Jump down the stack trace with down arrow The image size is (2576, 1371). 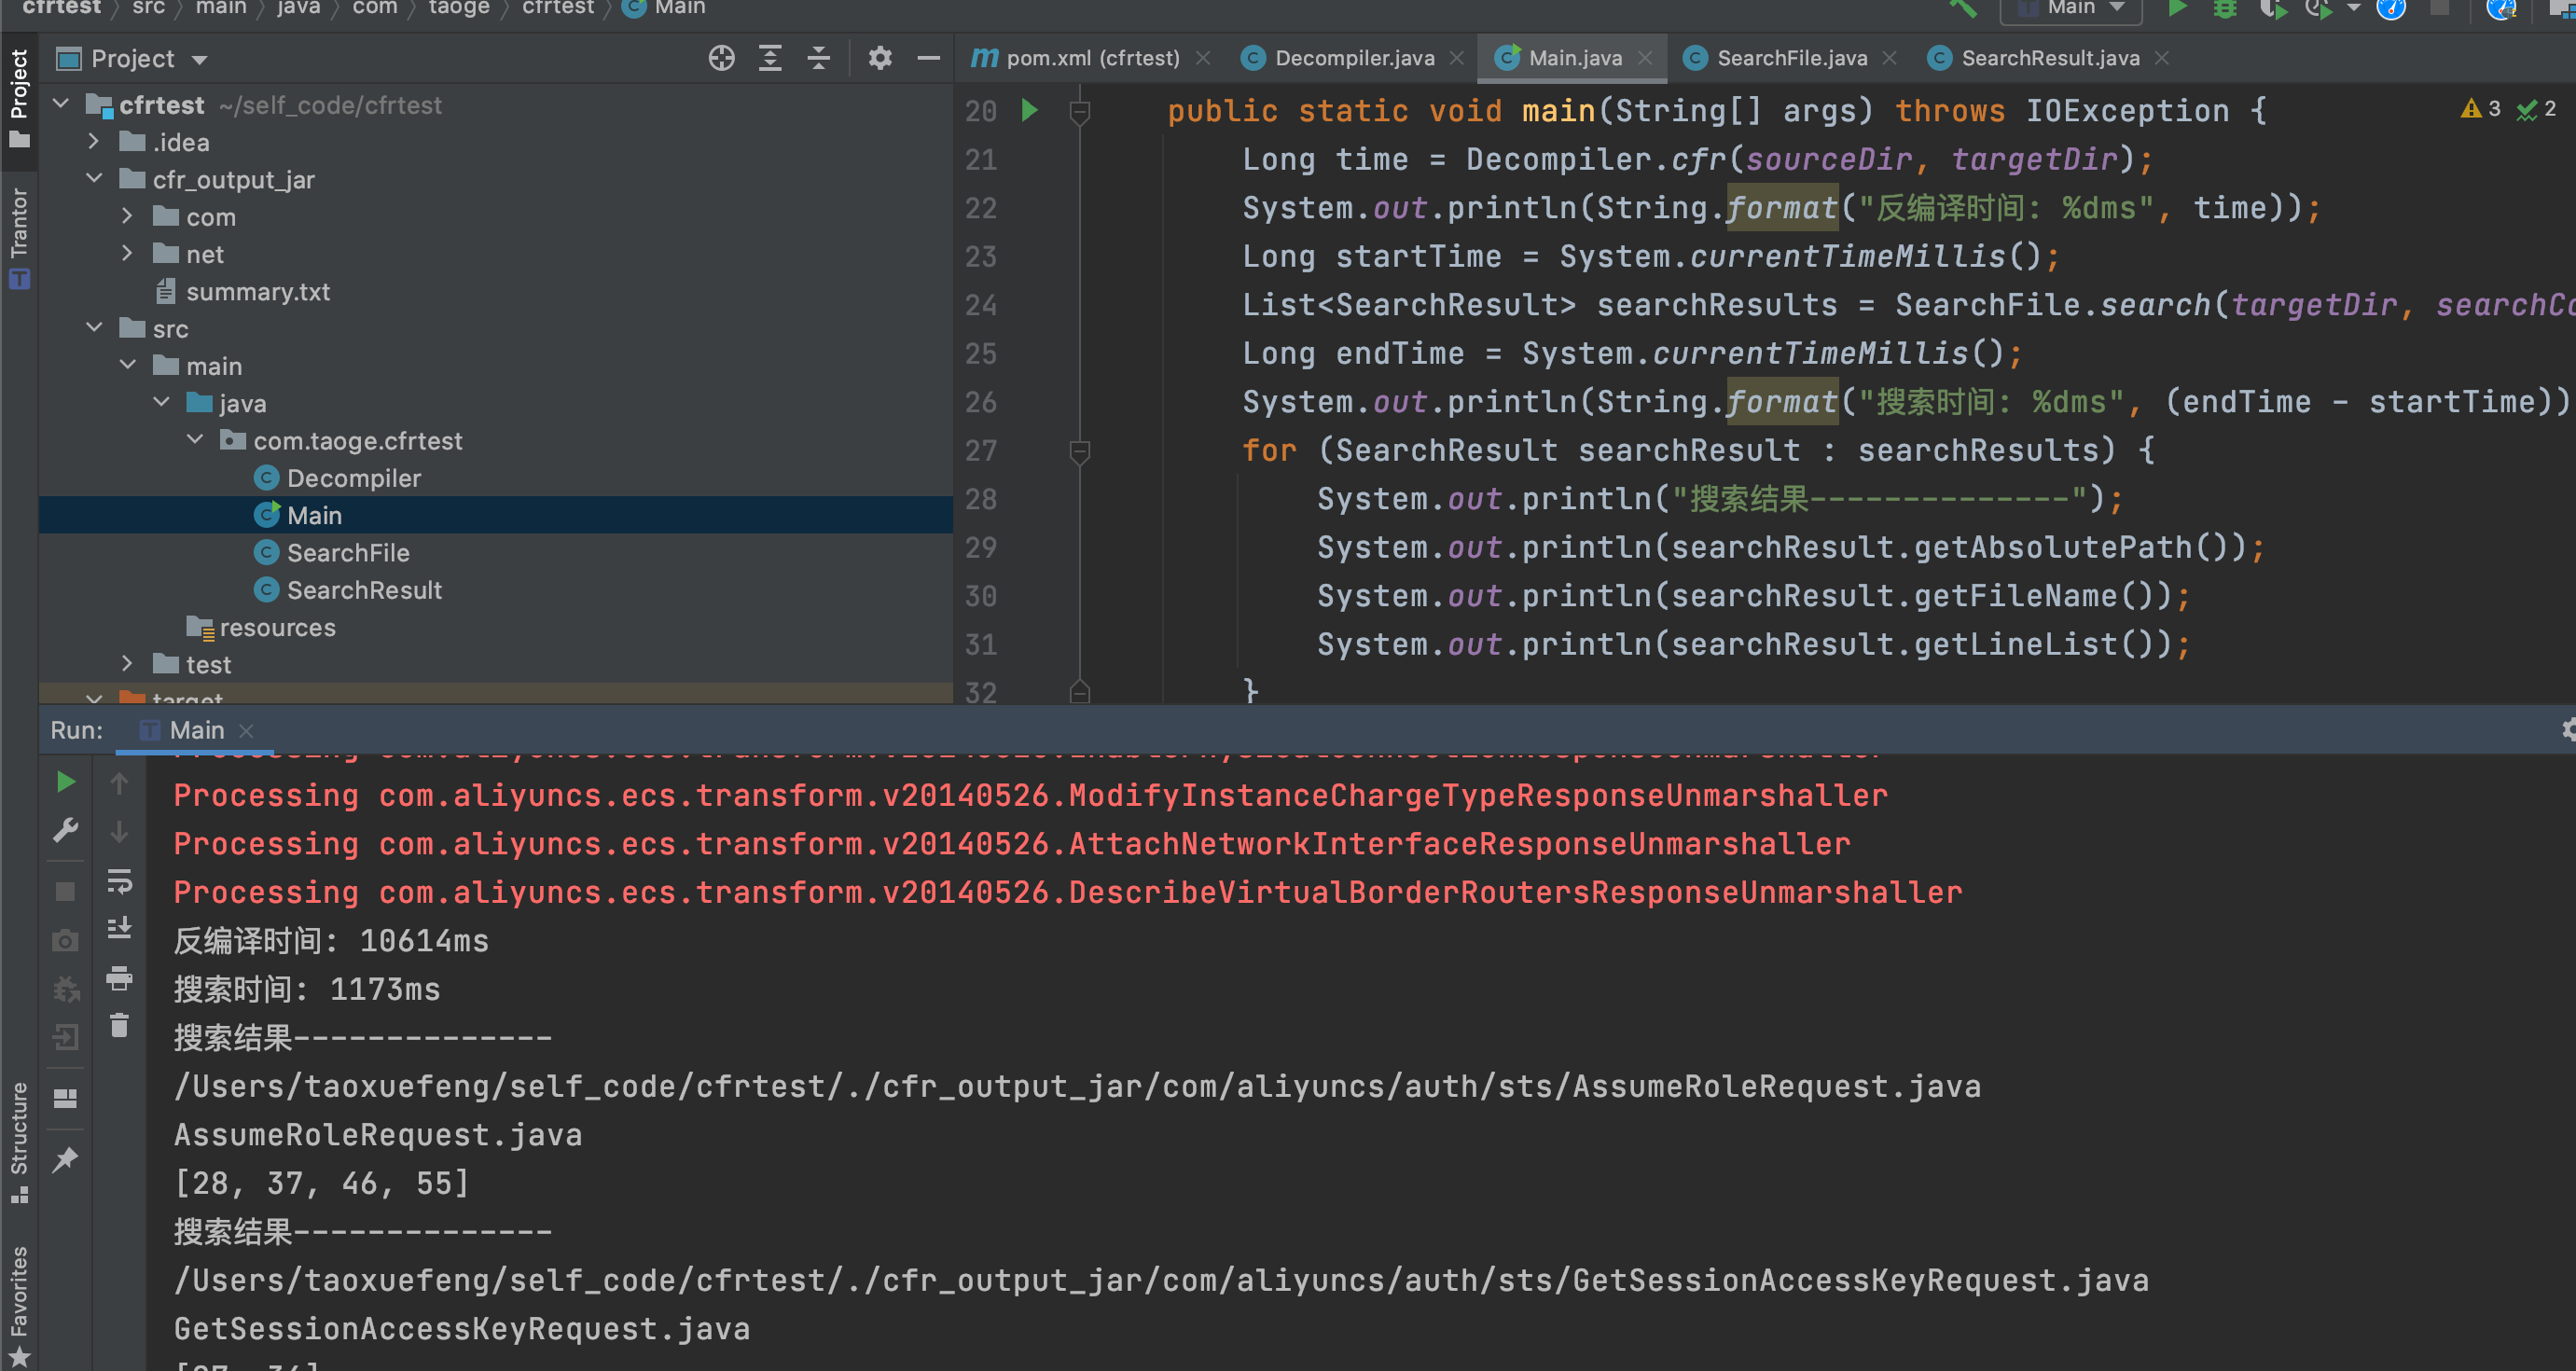click(x=119, y=832)
